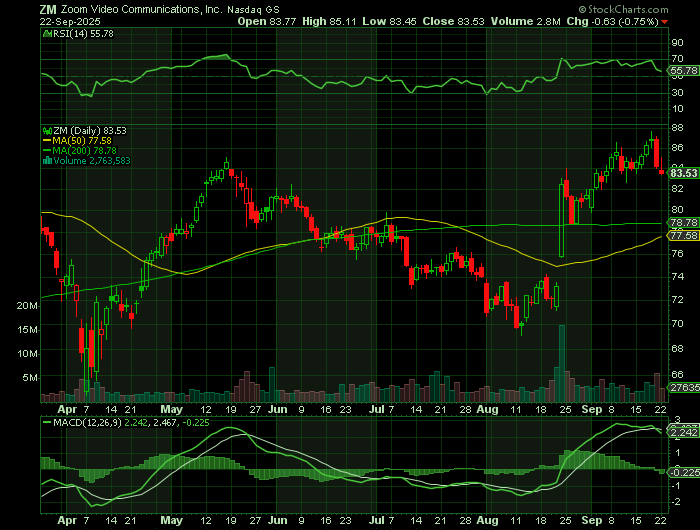Viewport: 700px width, 530px height.
Task: Click Jun on axis below volume bars
Action: click(x=278, y=409)
